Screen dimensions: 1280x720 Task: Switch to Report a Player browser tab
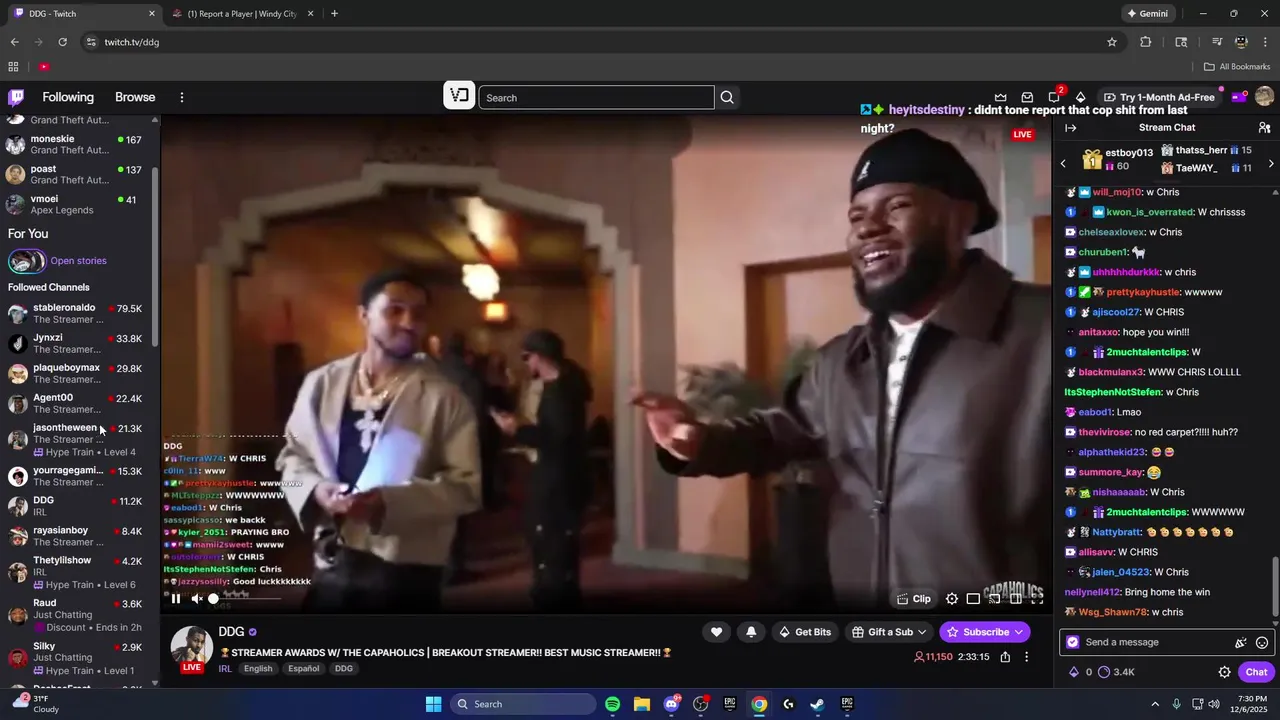pos(242,14)
